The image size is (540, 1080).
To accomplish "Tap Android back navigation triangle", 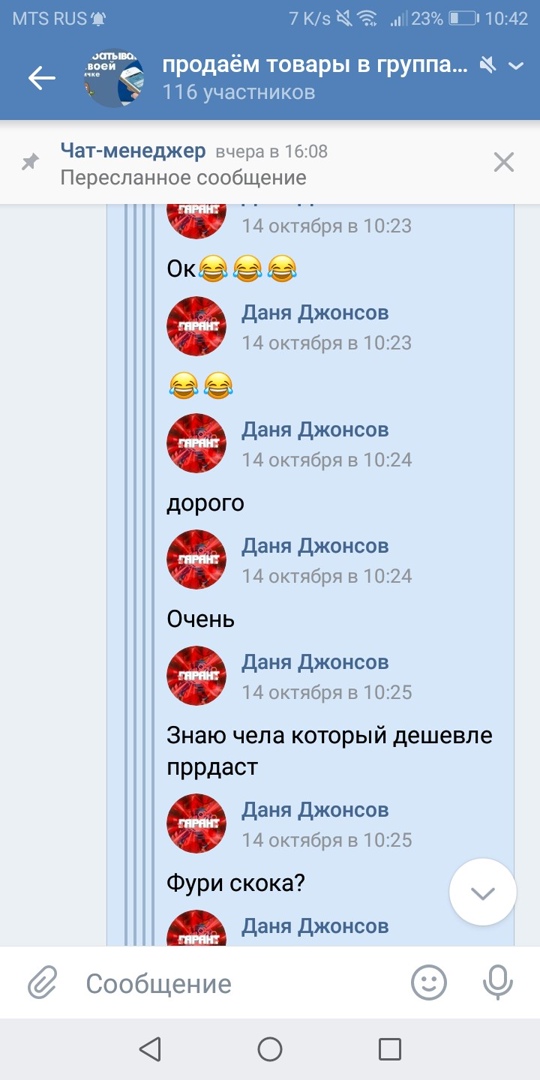I will (149, 1049).
